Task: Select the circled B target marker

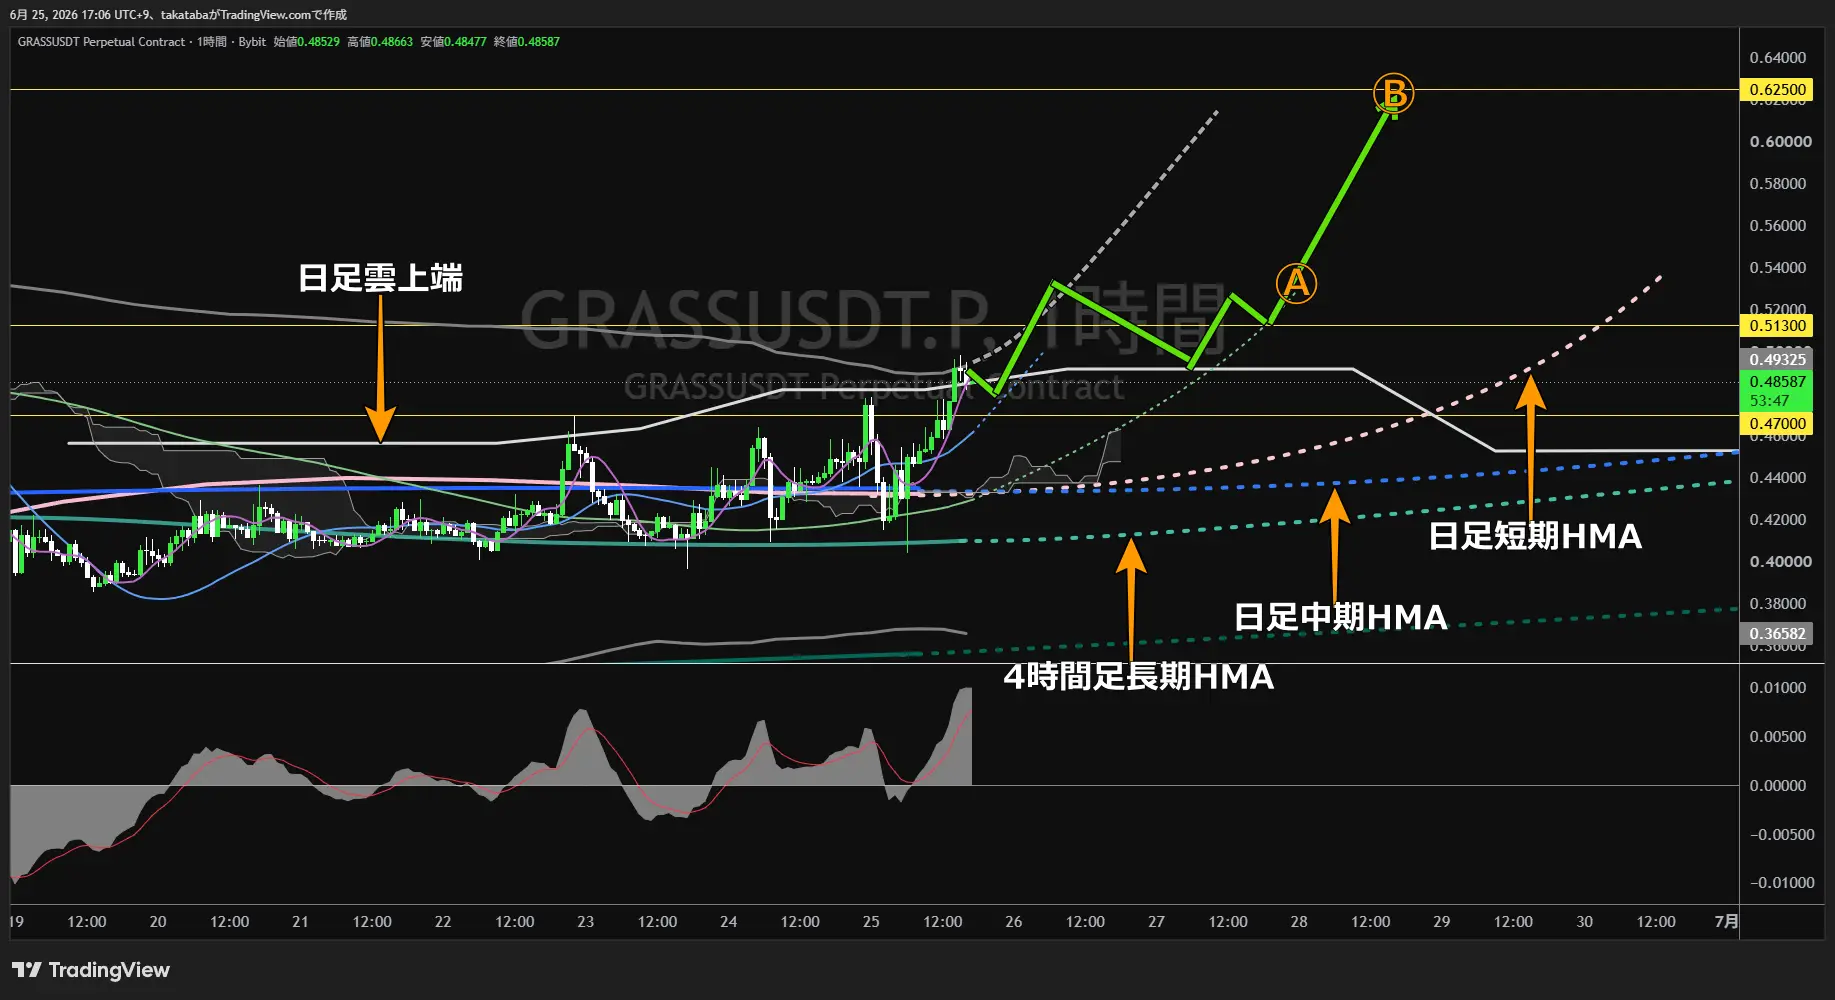Action: tap(1393, 94)
